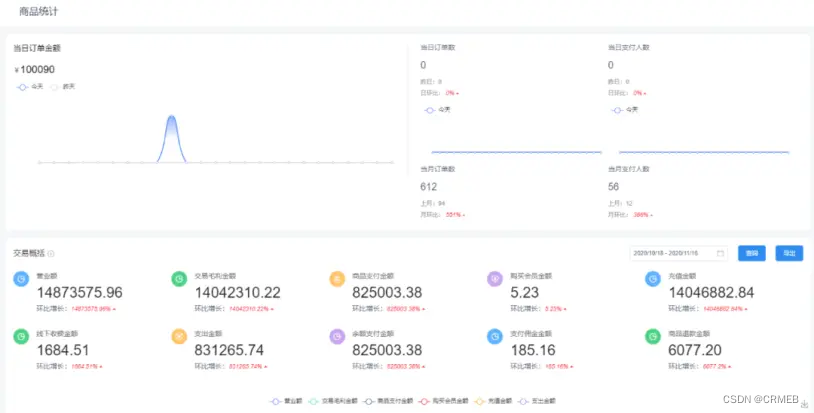Click the info icon beside 交易概括
Viewport: 814px width, 413px height.
click(51, 254)
